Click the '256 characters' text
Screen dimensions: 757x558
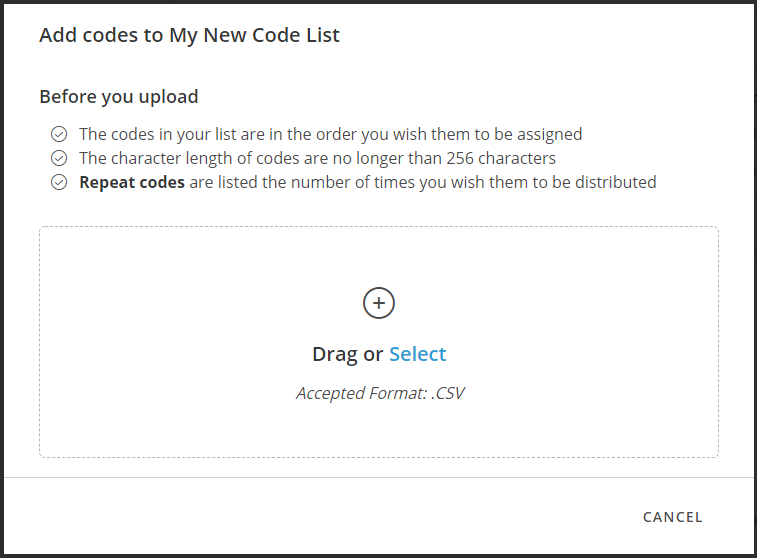point(501,158)
